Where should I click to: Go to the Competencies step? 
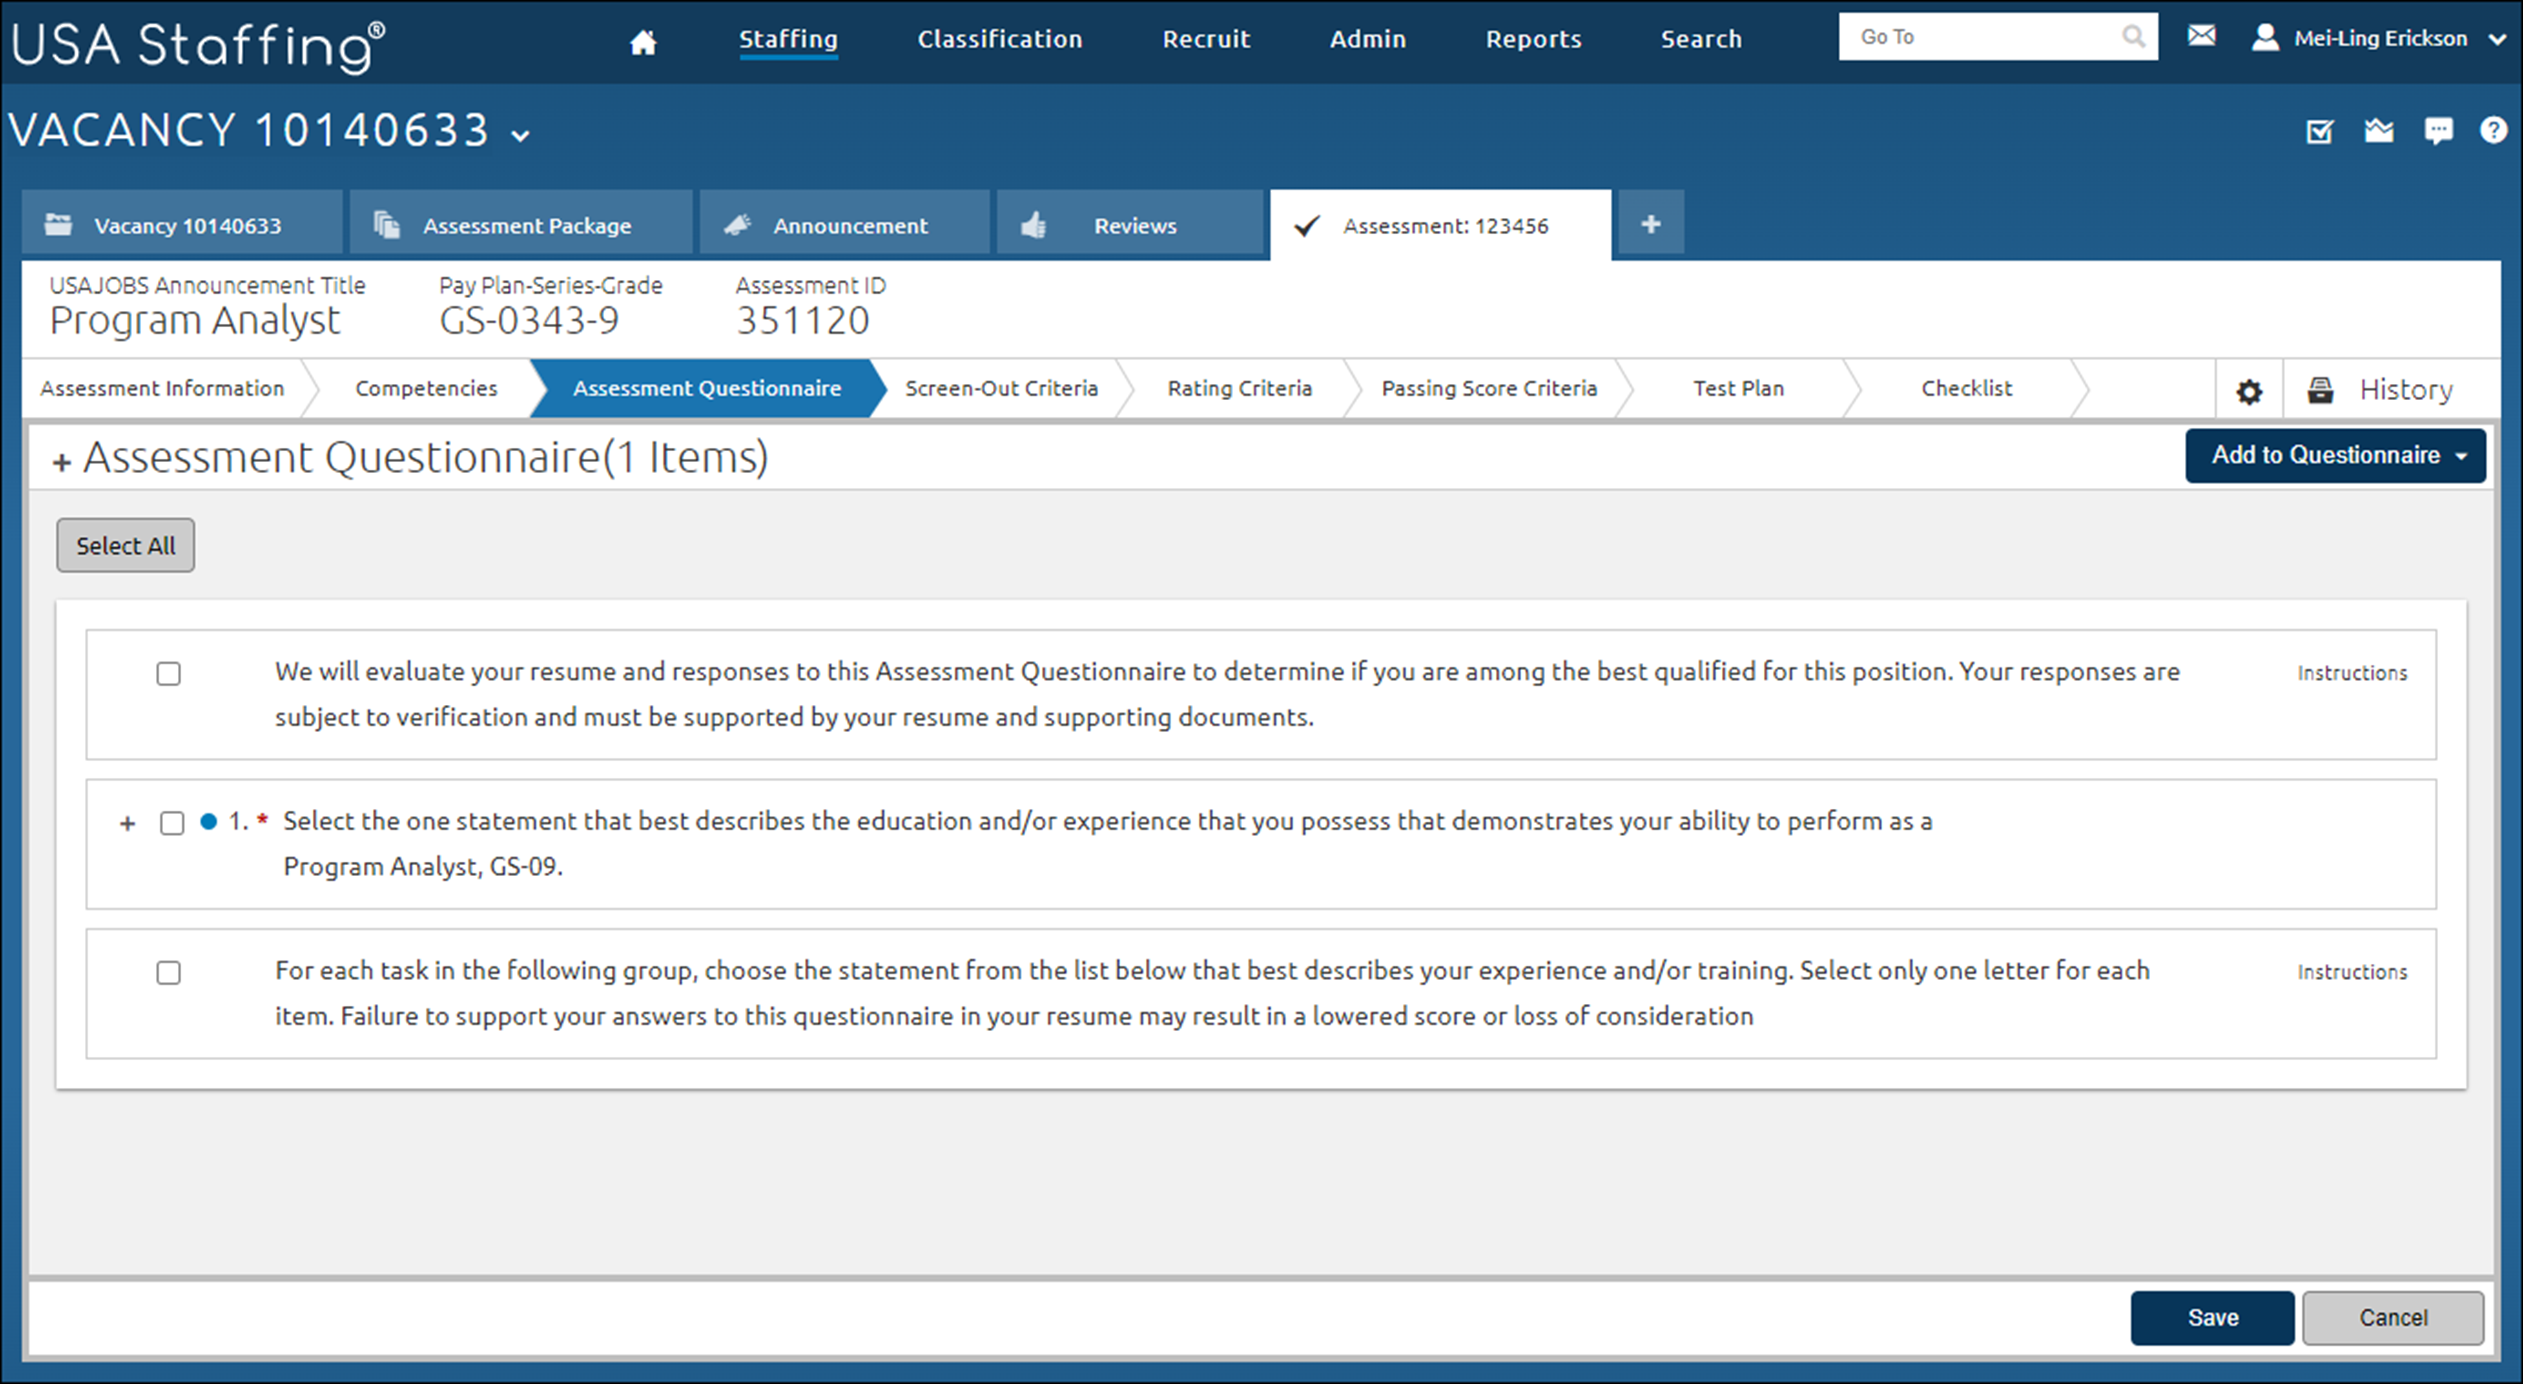426,388
